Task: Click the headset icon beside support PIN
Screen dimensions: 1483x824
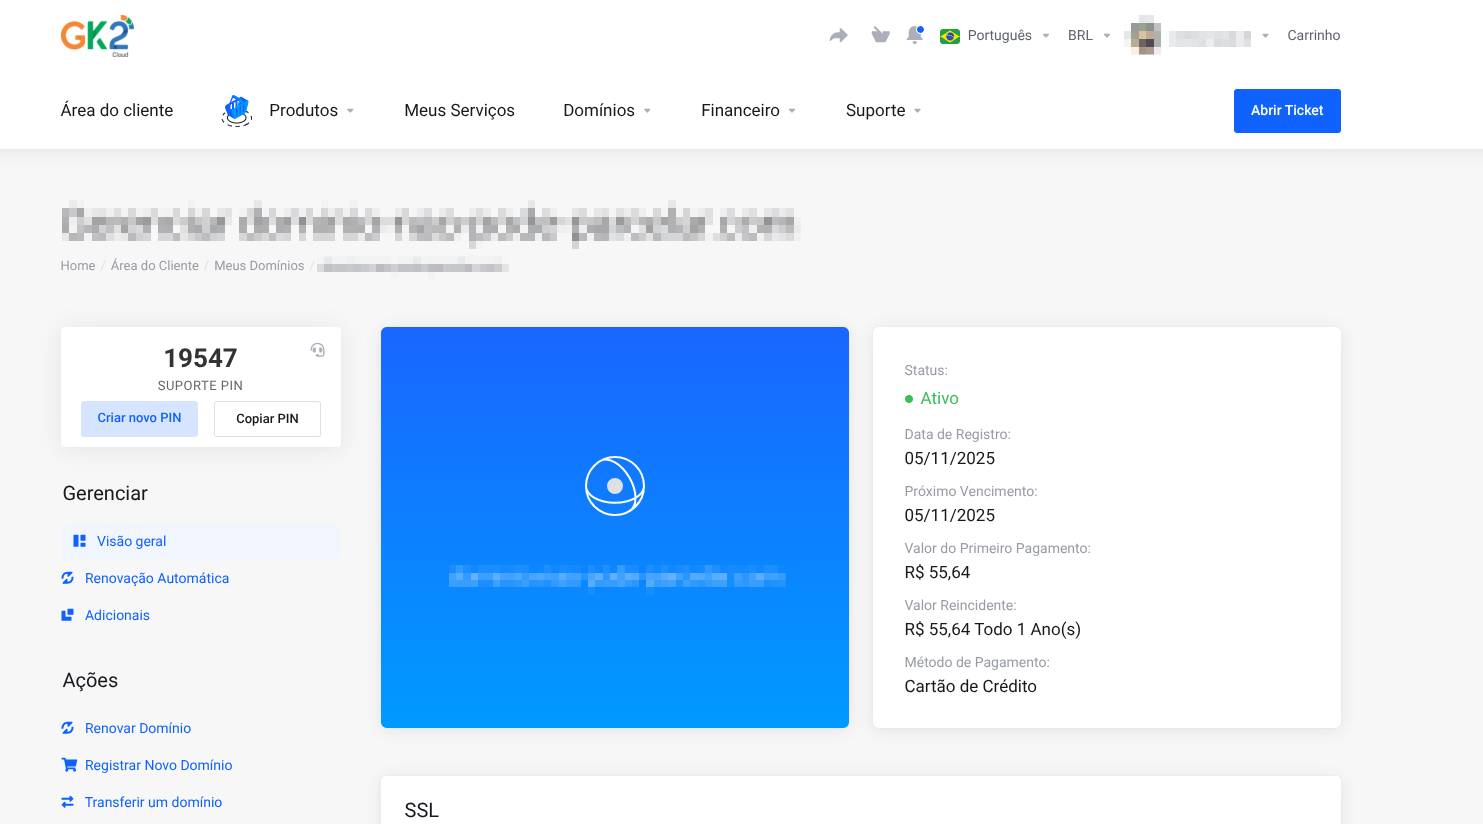Action: 317,350
